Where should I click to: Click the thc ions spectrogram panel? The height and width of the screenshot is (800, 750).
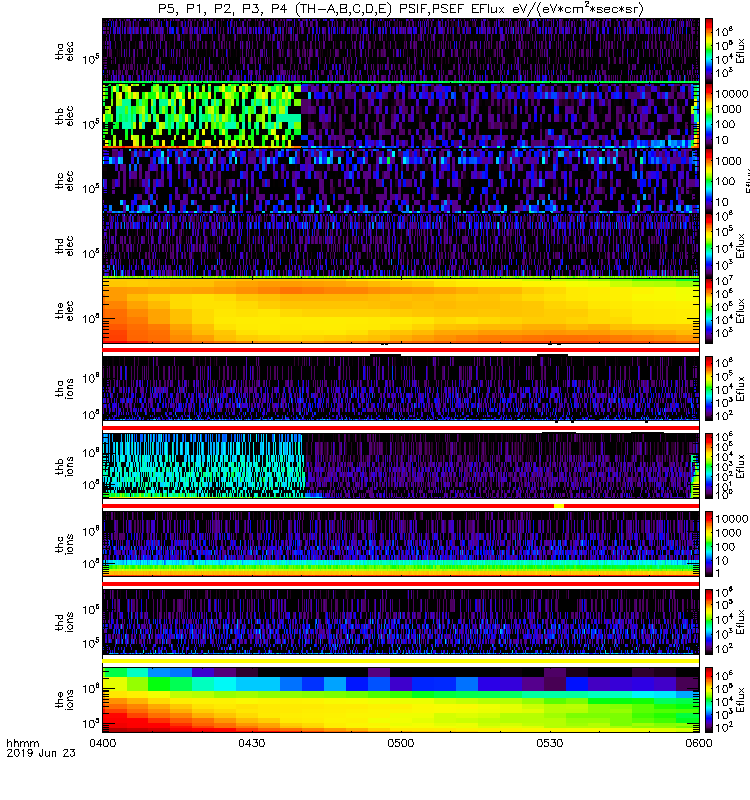tap(401, 544)
